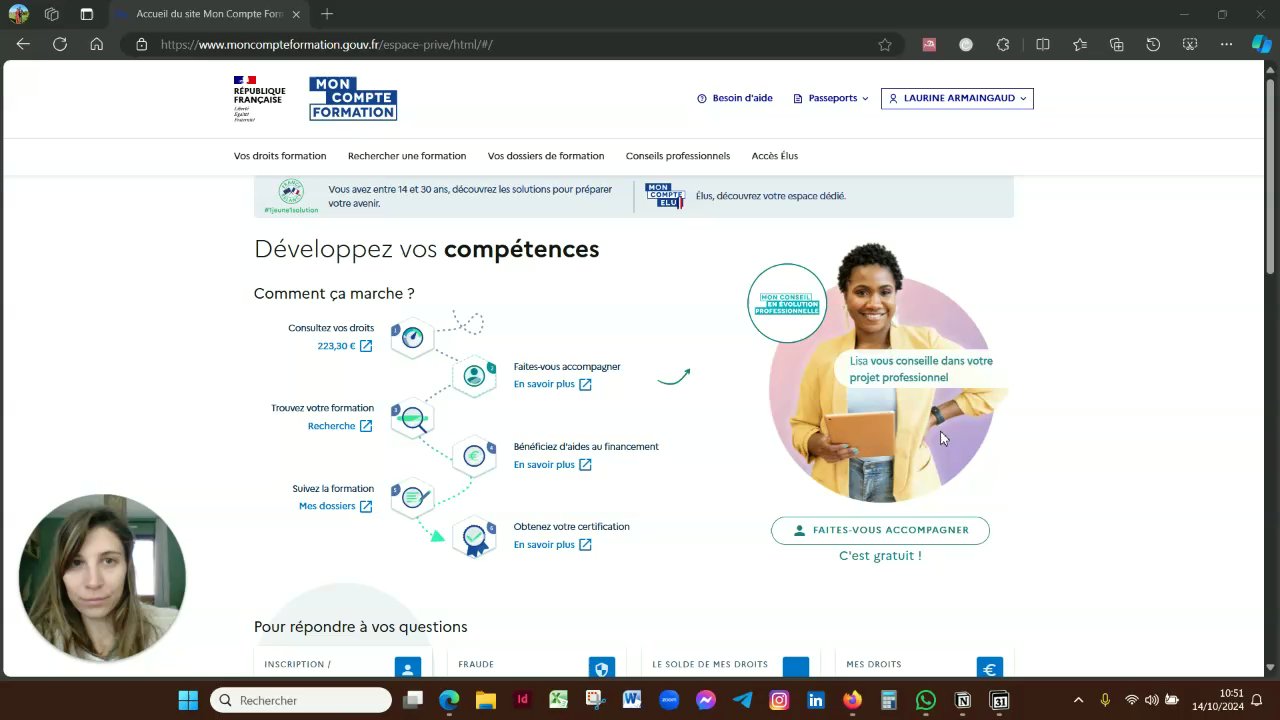The image size is (1280, 720).
Task: Open Vos dossiers de formation menu
Action: 546,156
